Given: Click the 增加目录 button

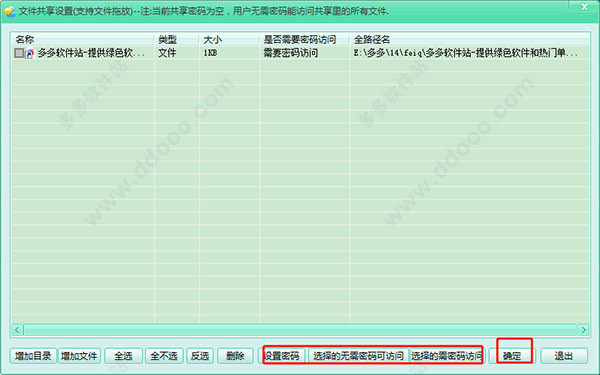Looking at the screenshot, I should [33, 356].
